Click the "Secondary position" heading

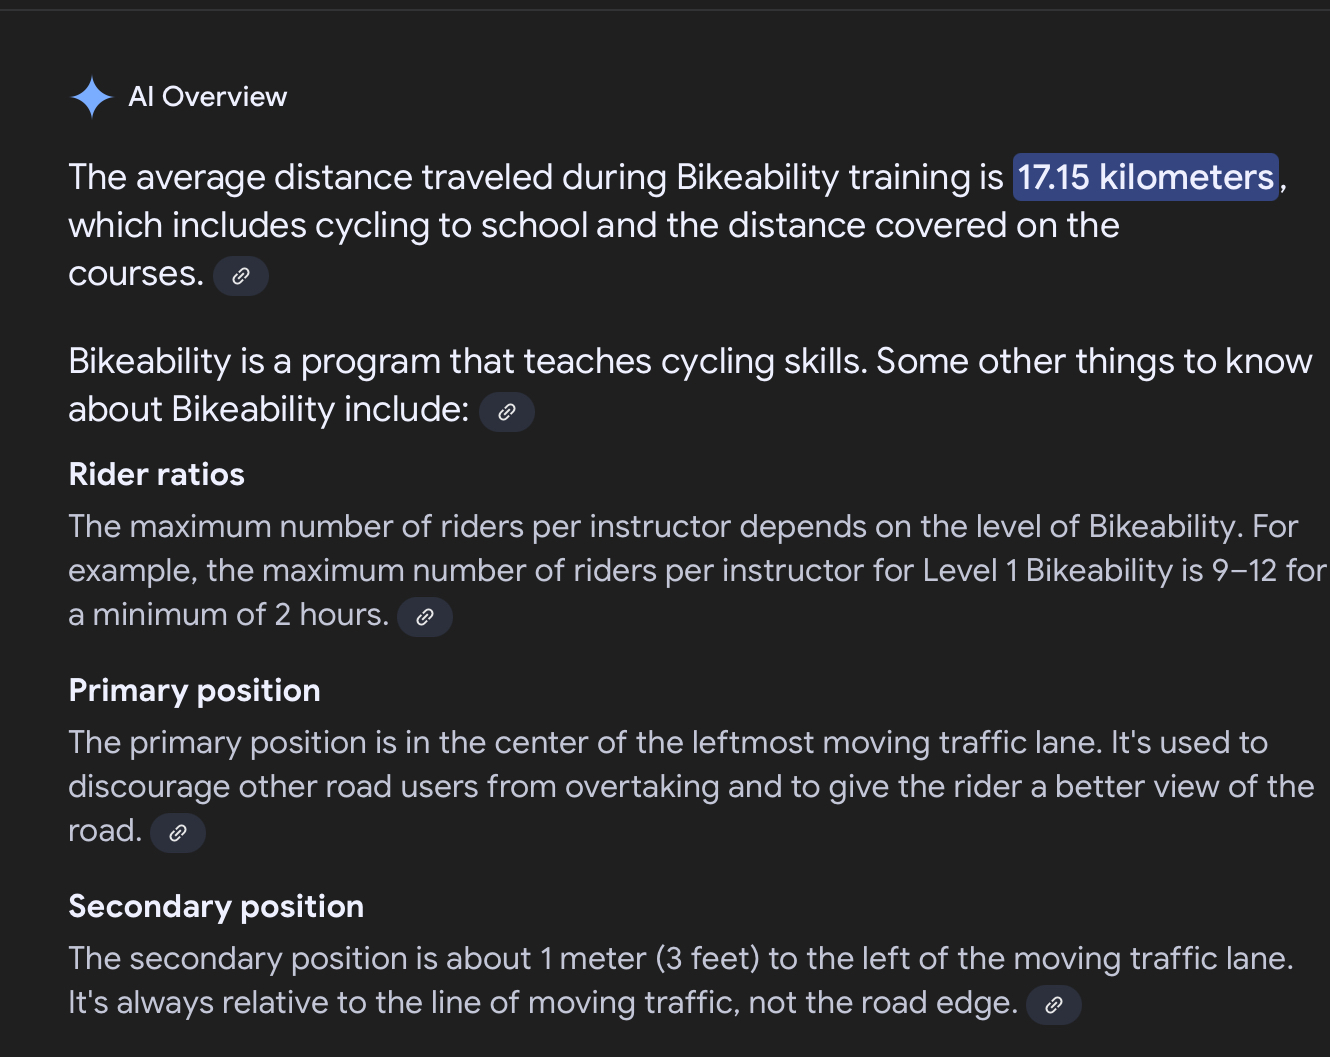pyautogui.click(x=216, y=906)
